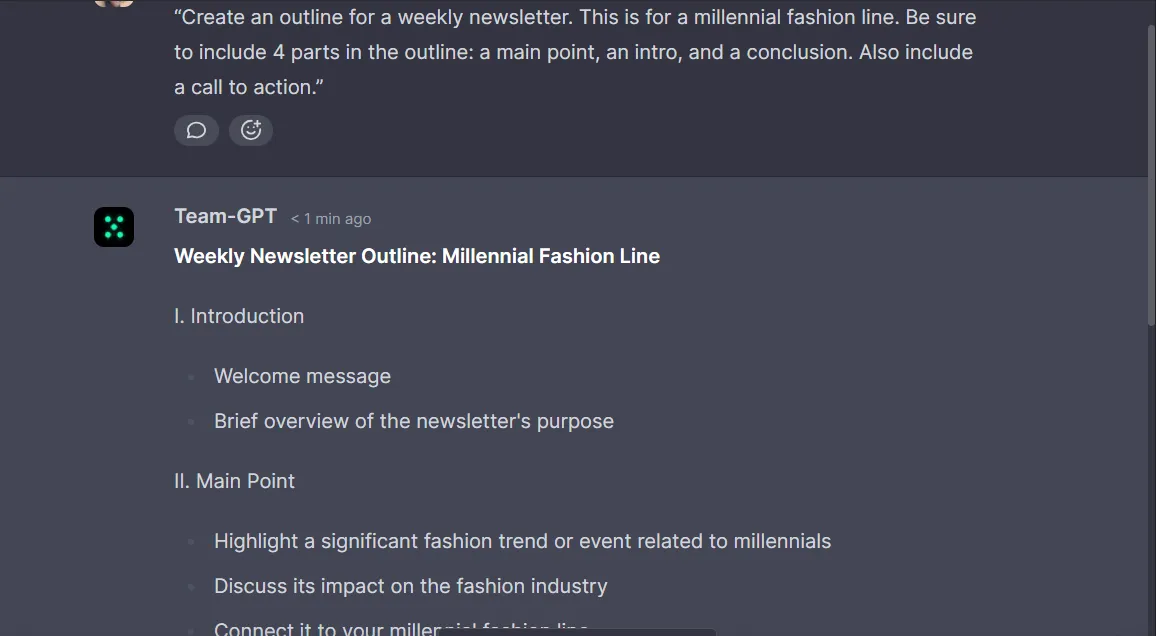Select the Weekly Newsletter Outline heading
The image size is (1156, 636).
(417, 255)
